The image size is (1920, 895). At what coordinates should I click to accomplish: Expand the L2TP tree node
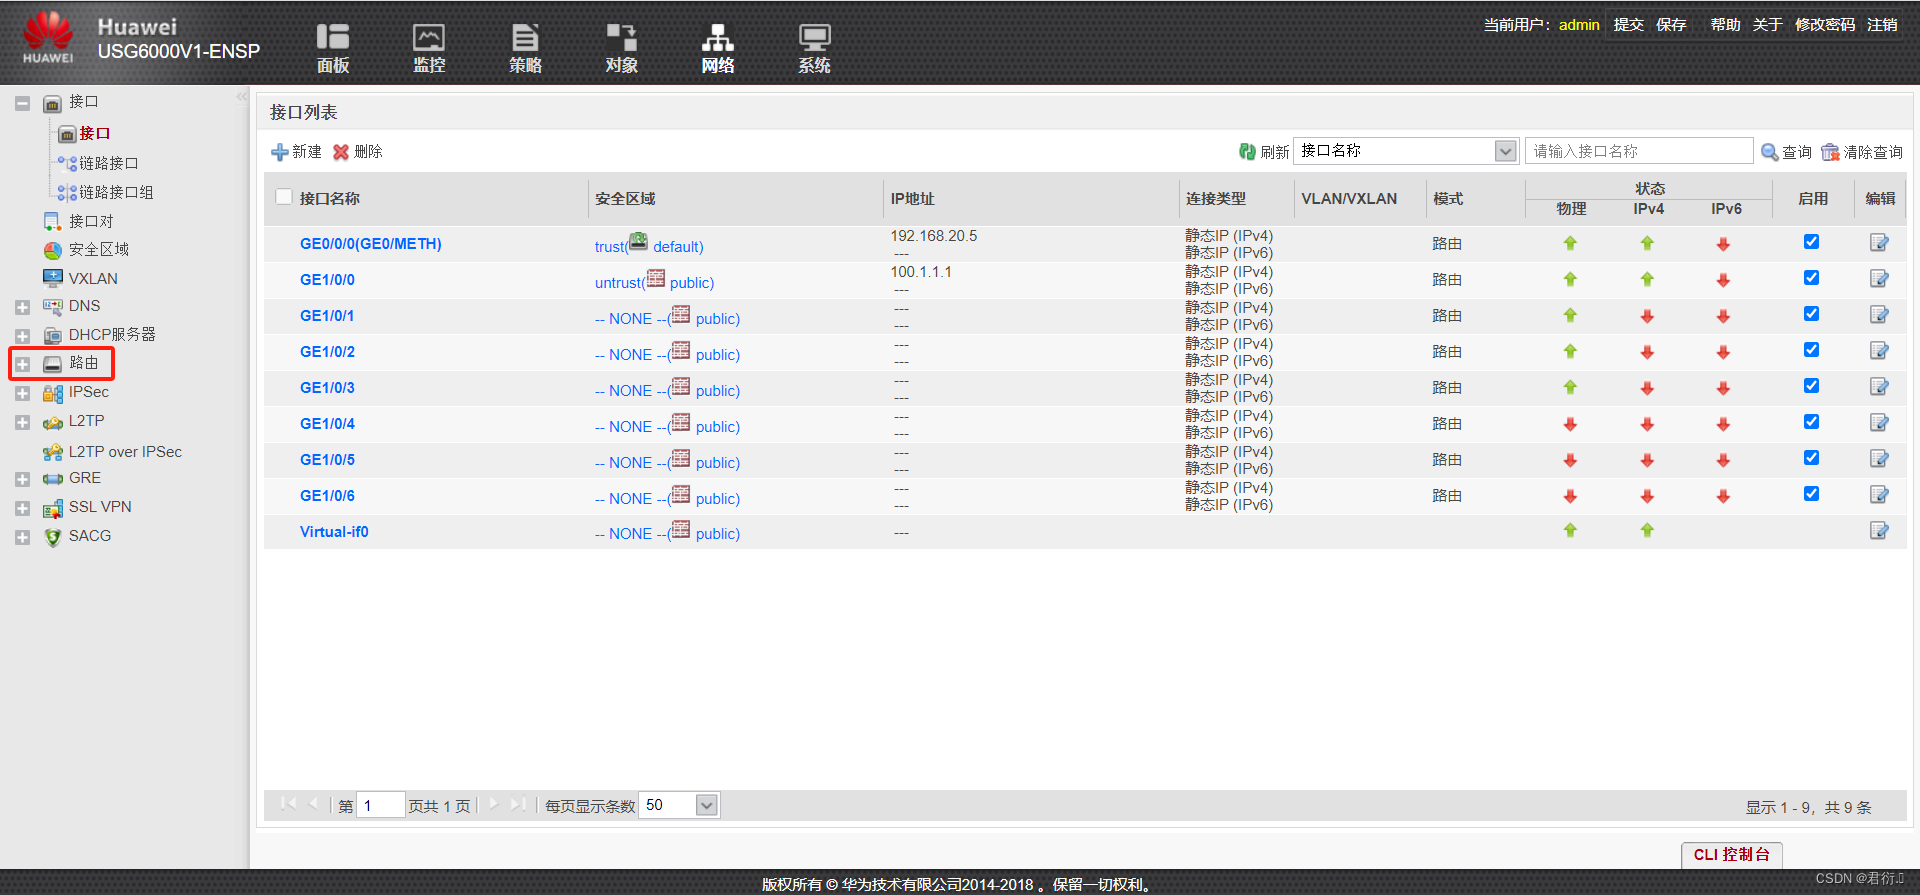coord(22,423)
